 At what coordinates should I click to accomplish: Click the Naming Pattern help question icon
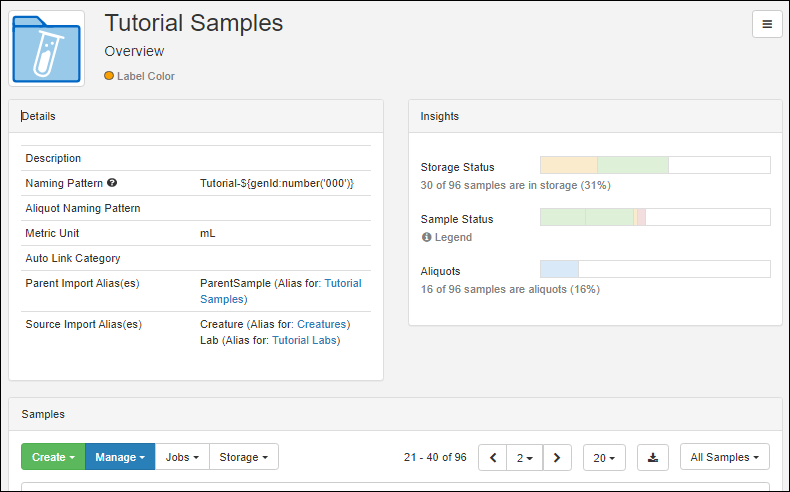point(112,183)
